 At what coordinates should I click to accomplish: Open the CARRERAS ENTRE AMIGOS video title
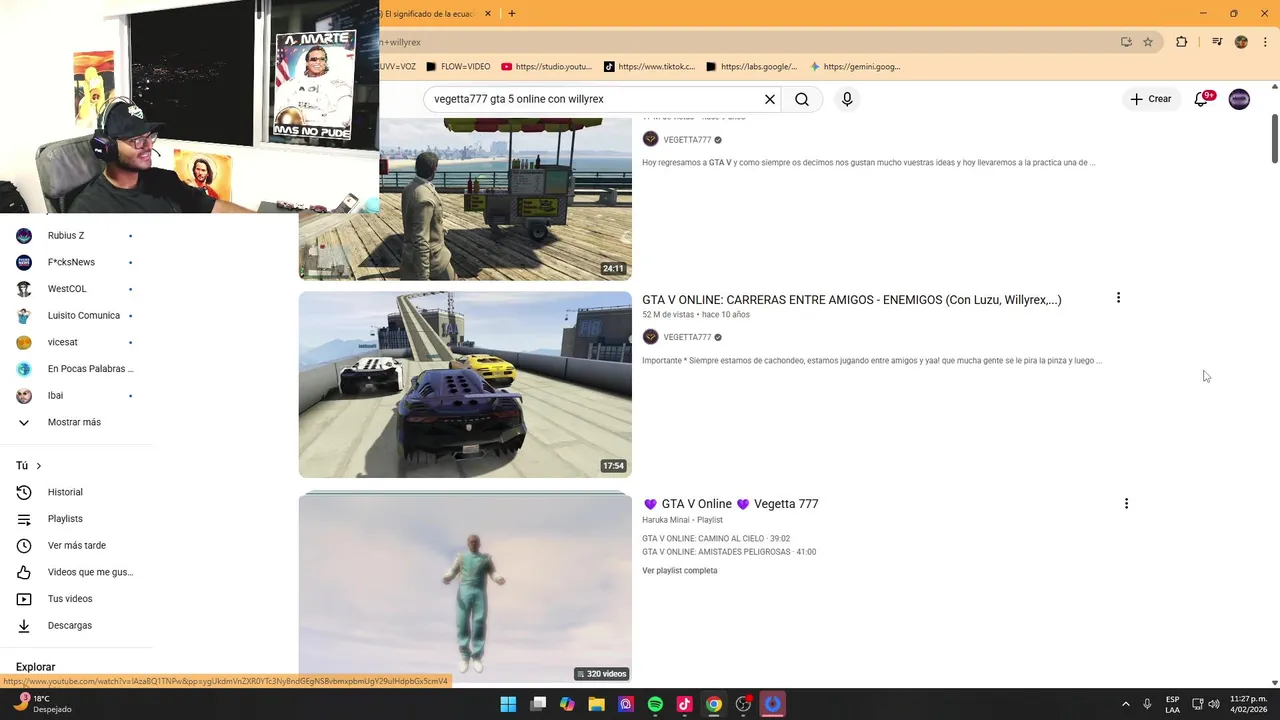click(852, 300)
